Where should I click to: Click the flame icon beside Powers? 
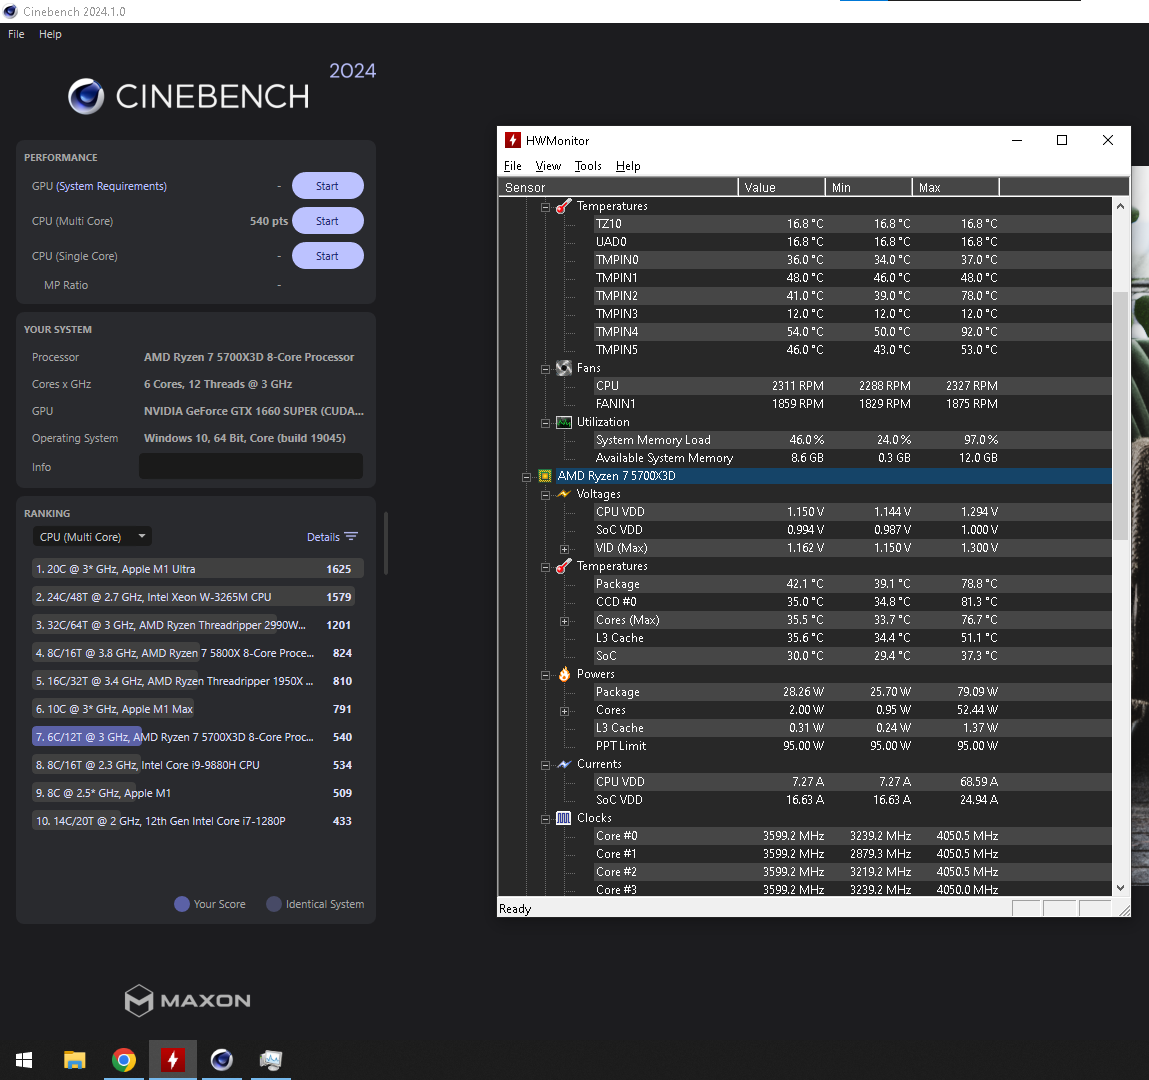(564, 674)
